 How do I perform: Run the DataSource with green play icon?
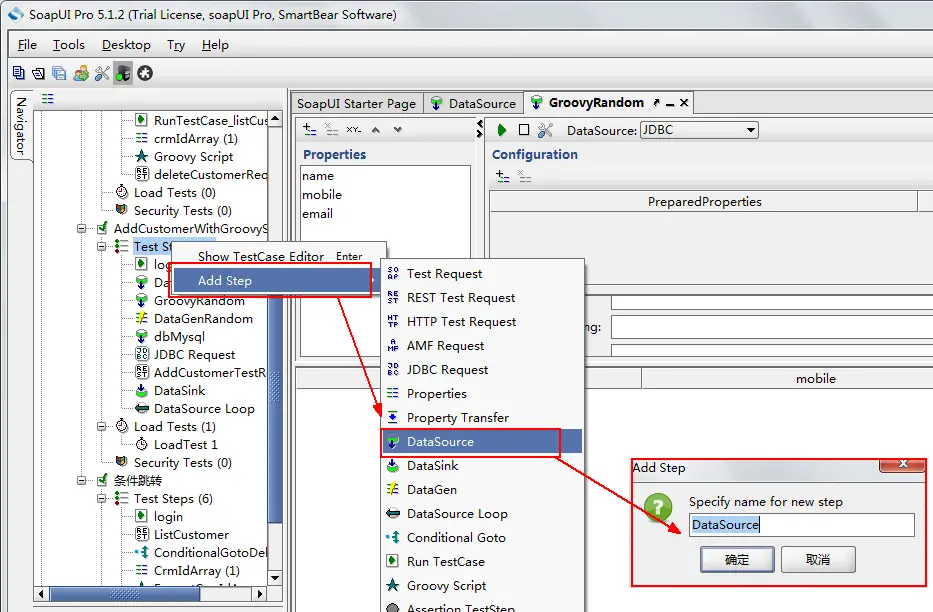point(502,130)
